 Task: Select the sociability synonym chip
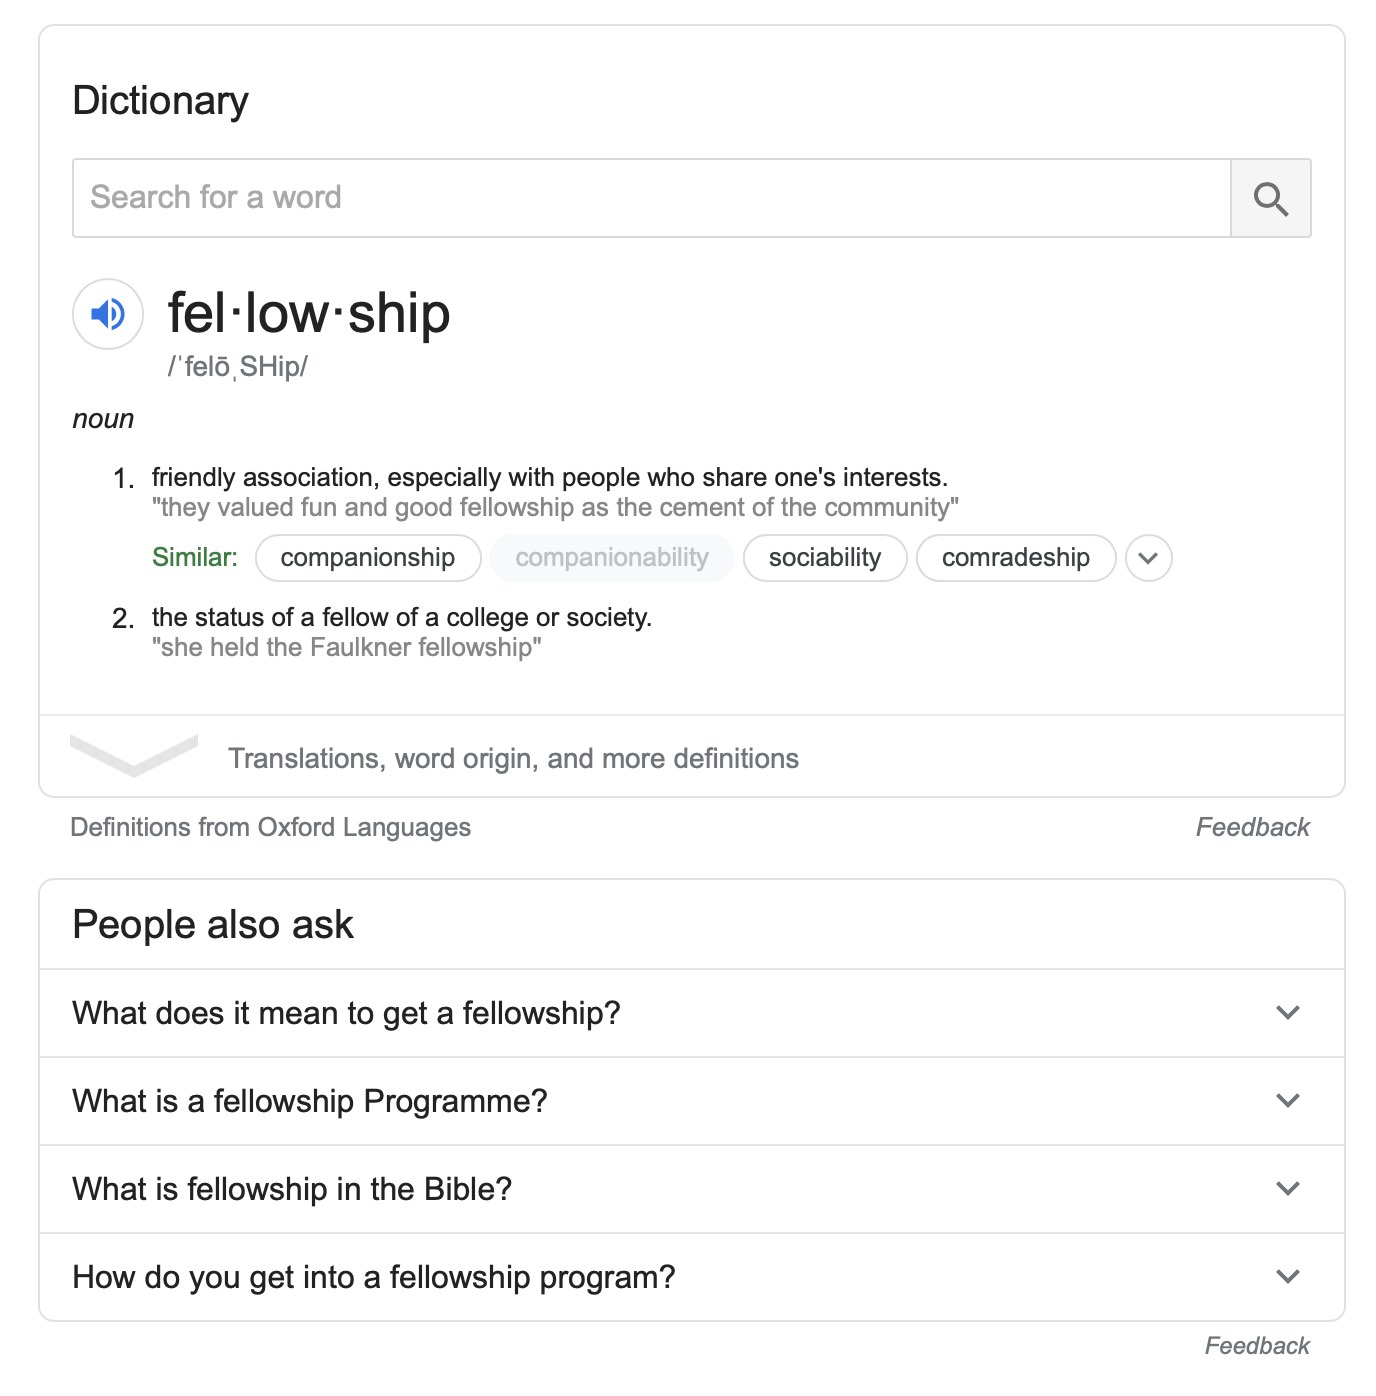[825, 558]
